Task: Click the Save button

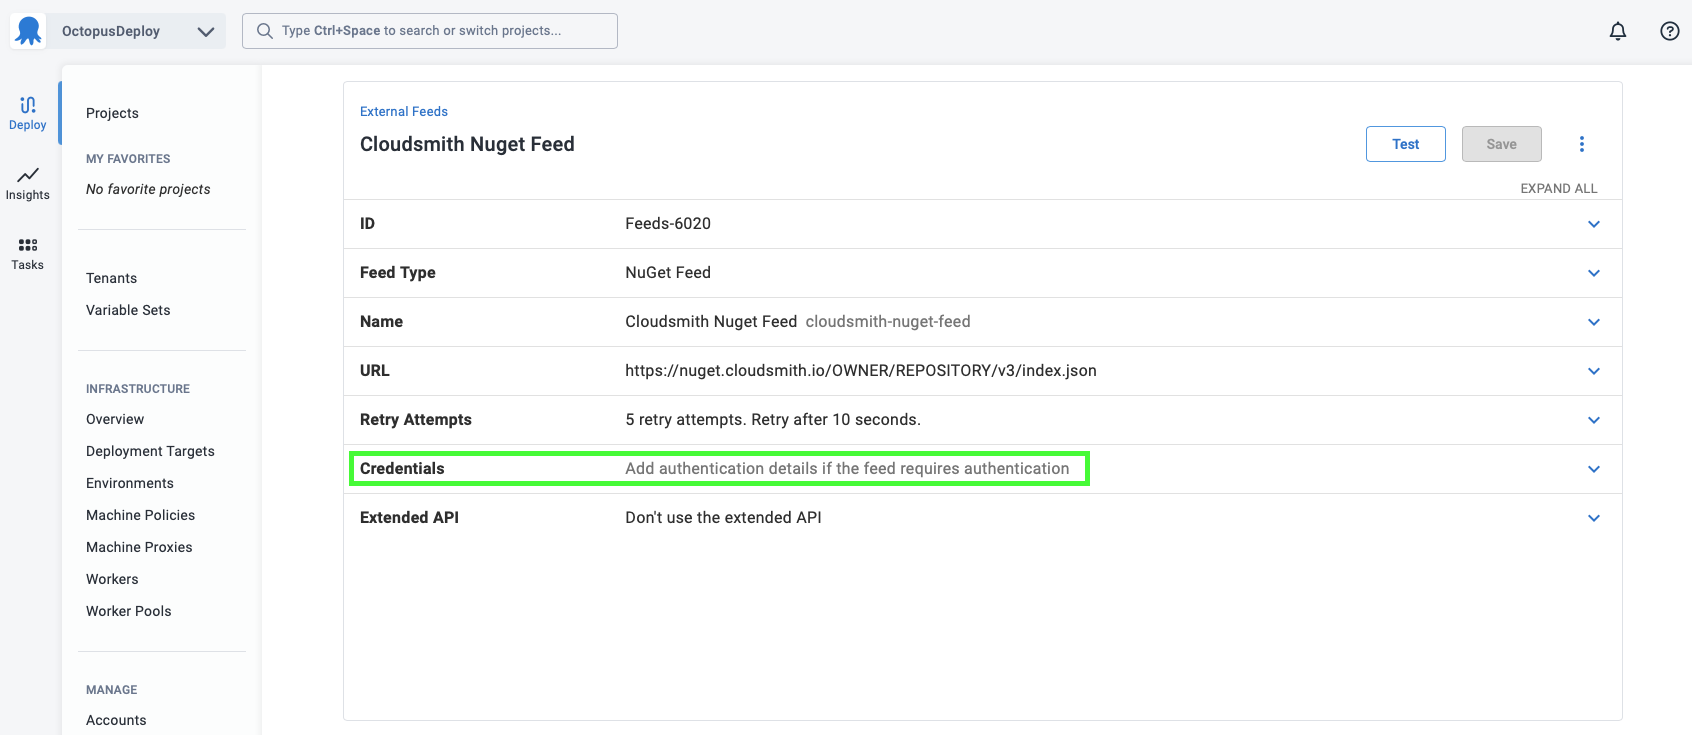Action: tap(1502, 144)
